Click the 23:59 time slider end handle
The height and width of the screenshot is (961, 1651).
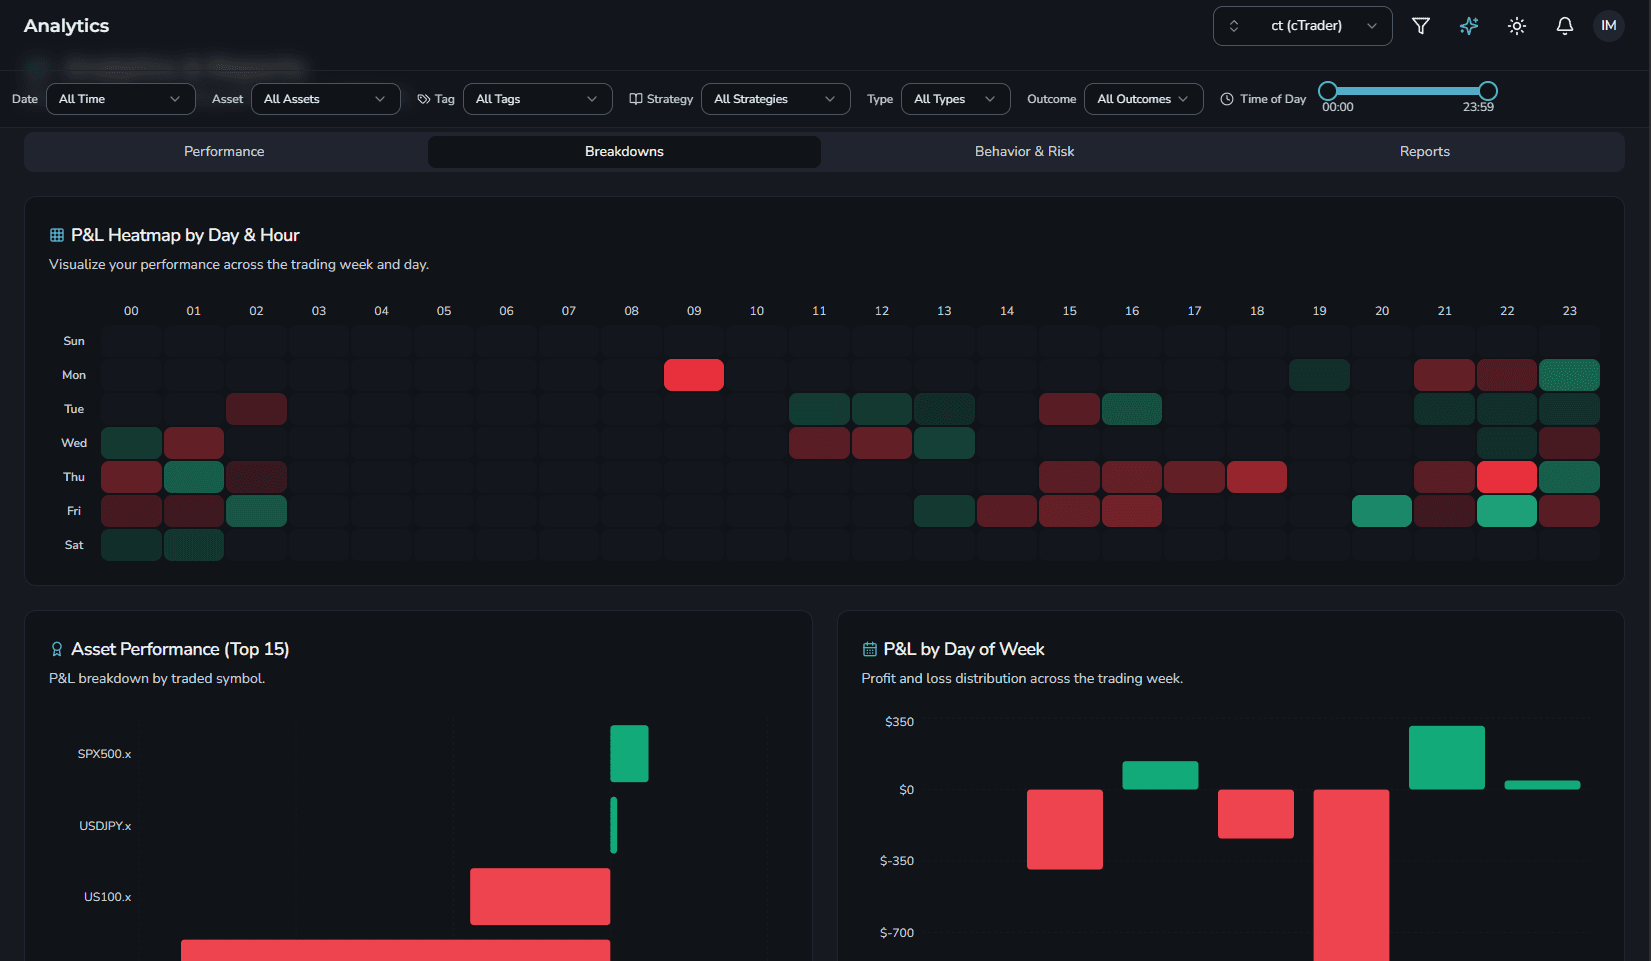(x=1487, y=91)
